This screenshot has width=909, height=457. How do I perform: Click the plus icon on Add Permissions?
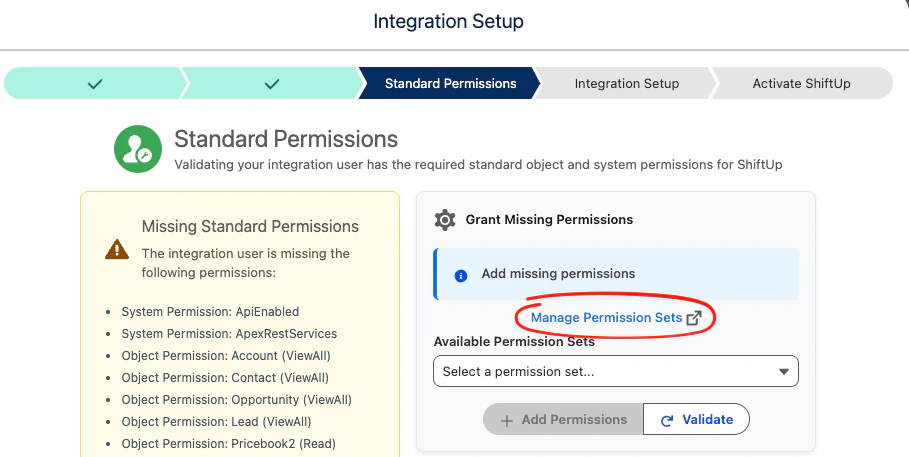point(507,420)
